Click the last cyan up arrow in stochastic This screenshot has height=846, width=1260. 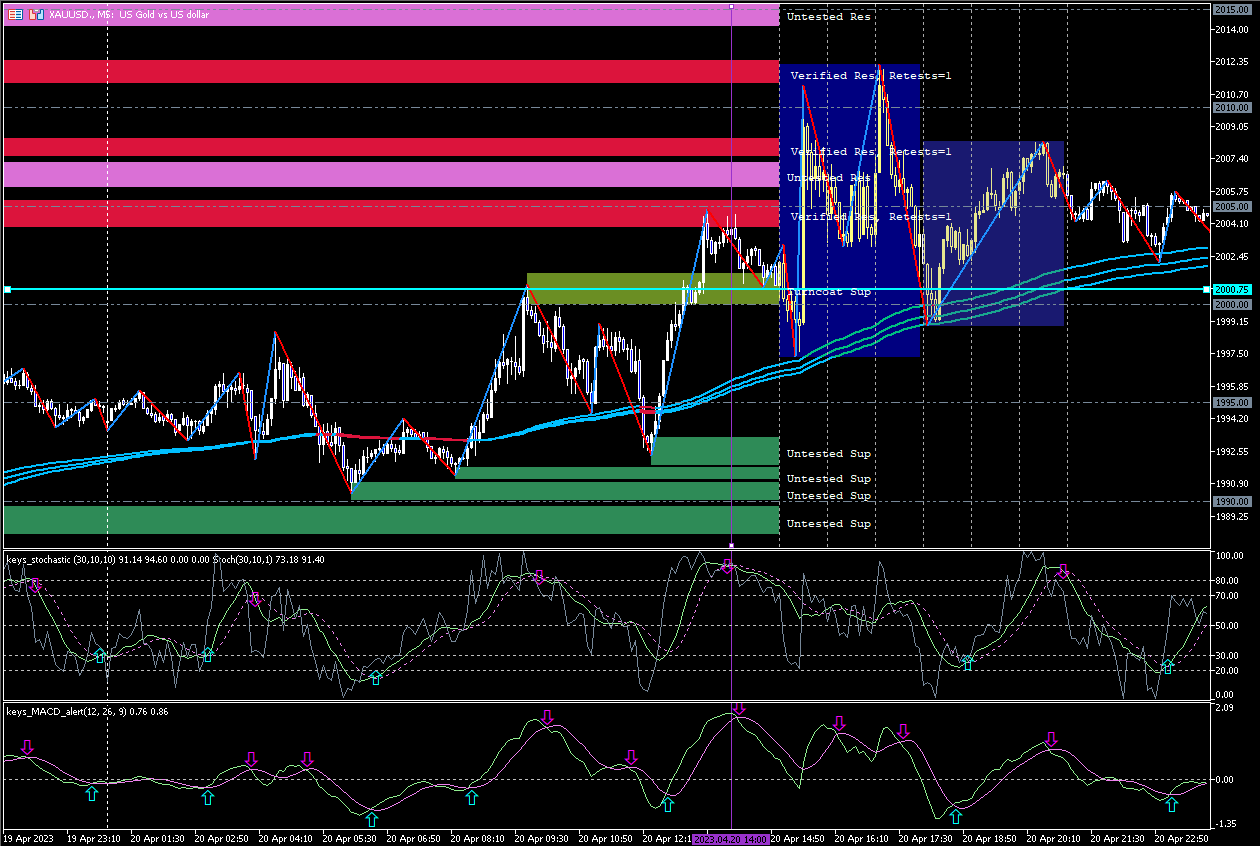(x=1167, y=666)
